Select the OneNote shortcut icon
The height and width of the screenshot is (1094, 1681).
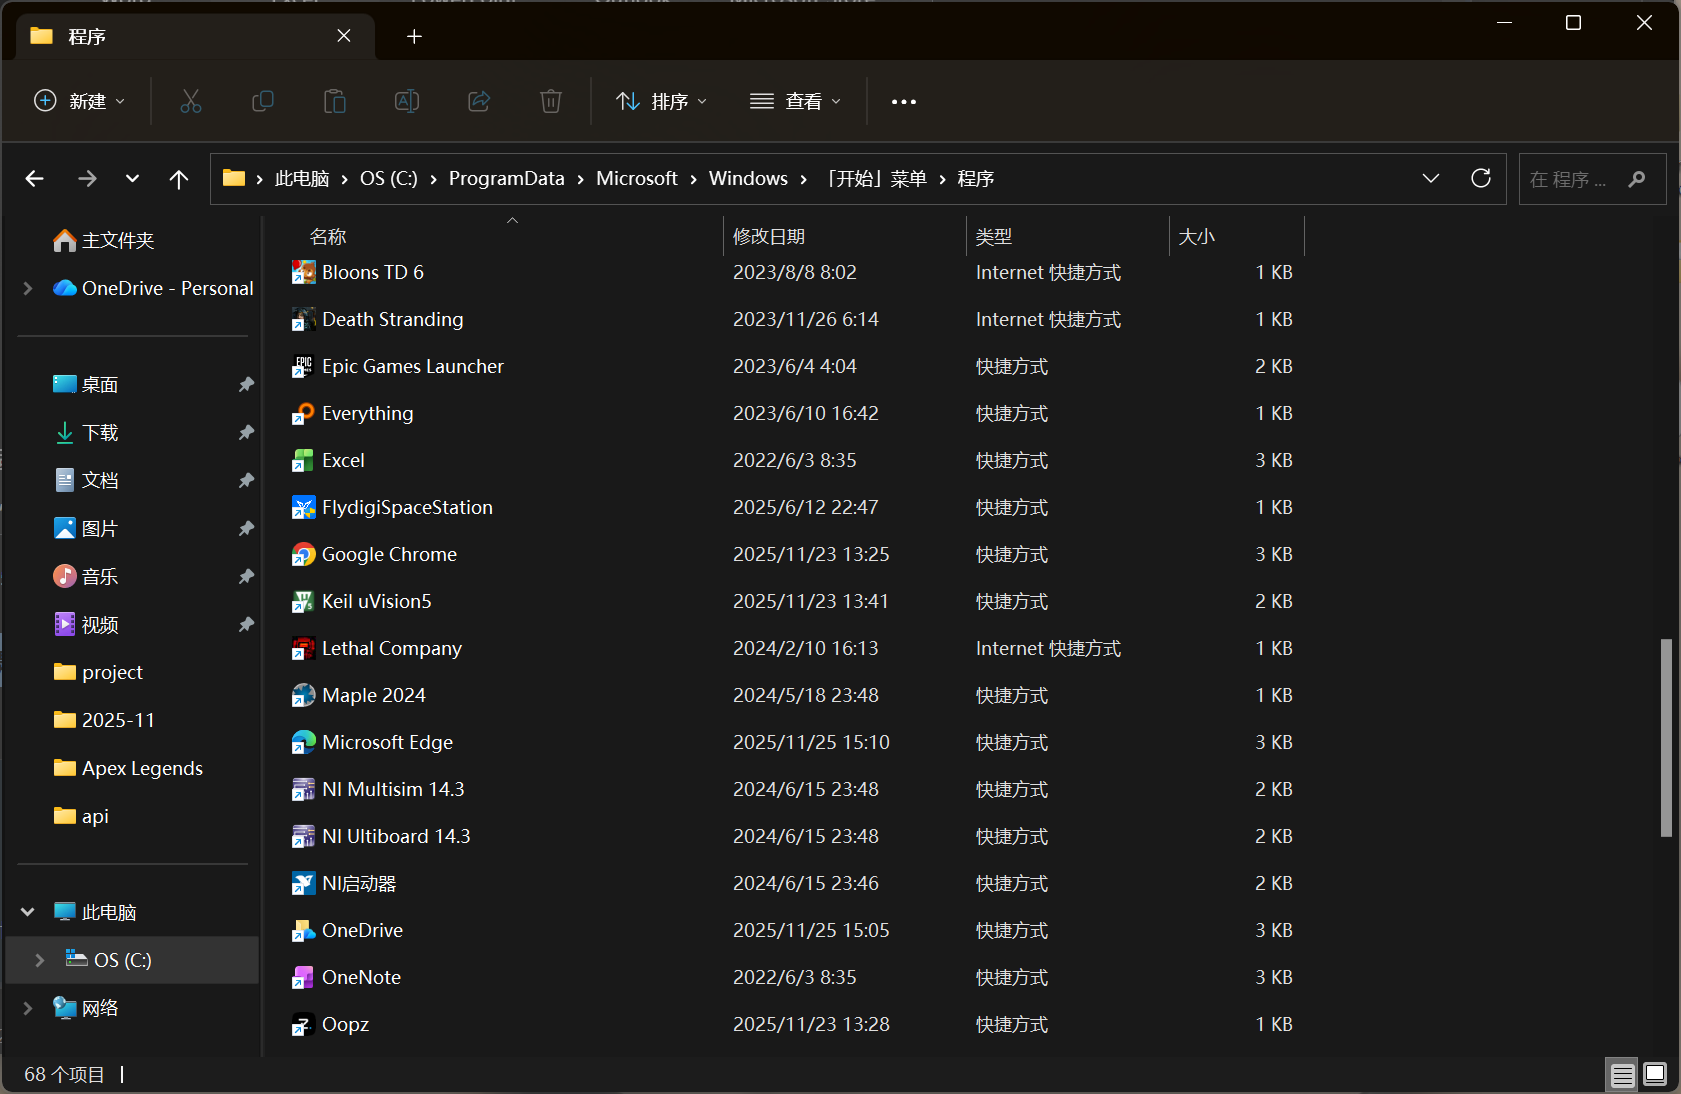pos(303,978)
